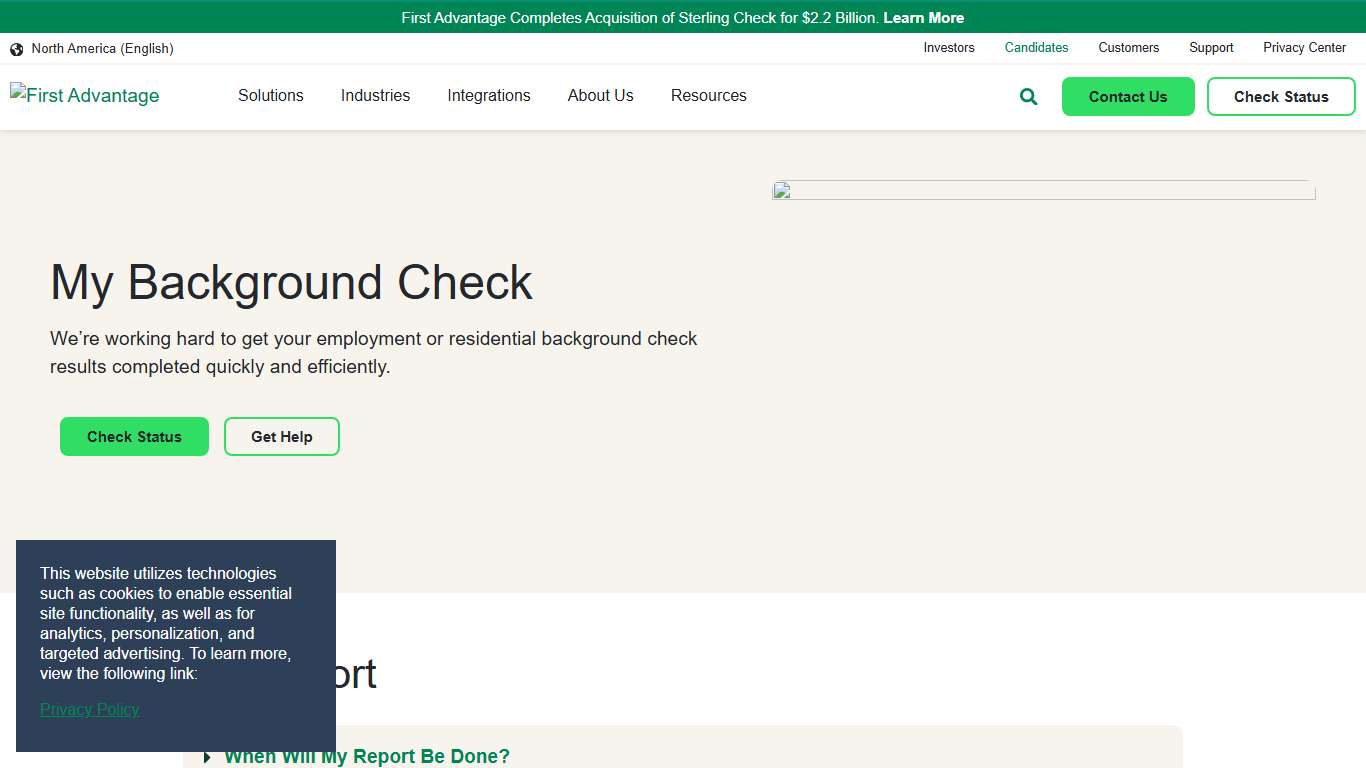Screen dimensions: 1366x768
Task: Open the Solutions dropdown menu
Action: pos(270,95)
